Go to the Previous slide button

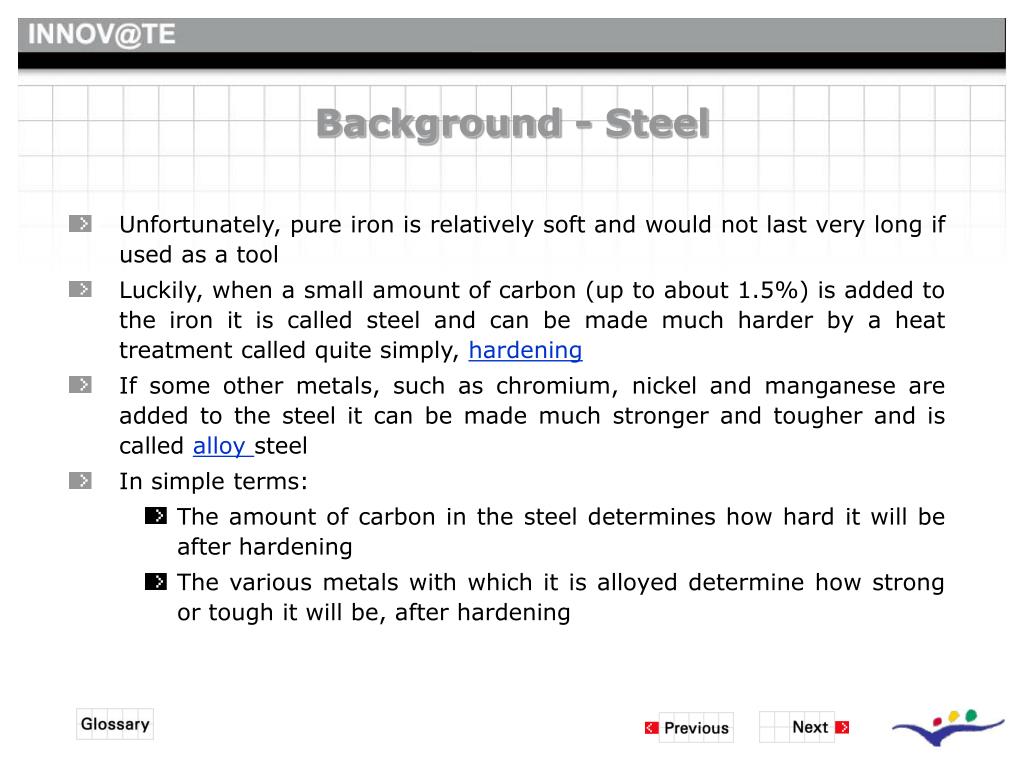696,728
